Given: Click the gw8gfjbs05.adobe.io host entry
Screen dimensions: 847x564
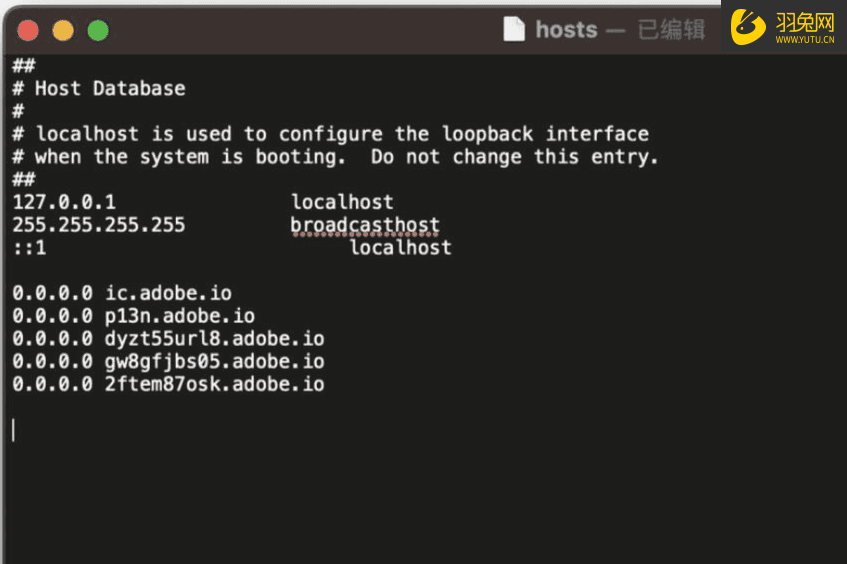Looking at the screenshot, I should click(214, 361).
